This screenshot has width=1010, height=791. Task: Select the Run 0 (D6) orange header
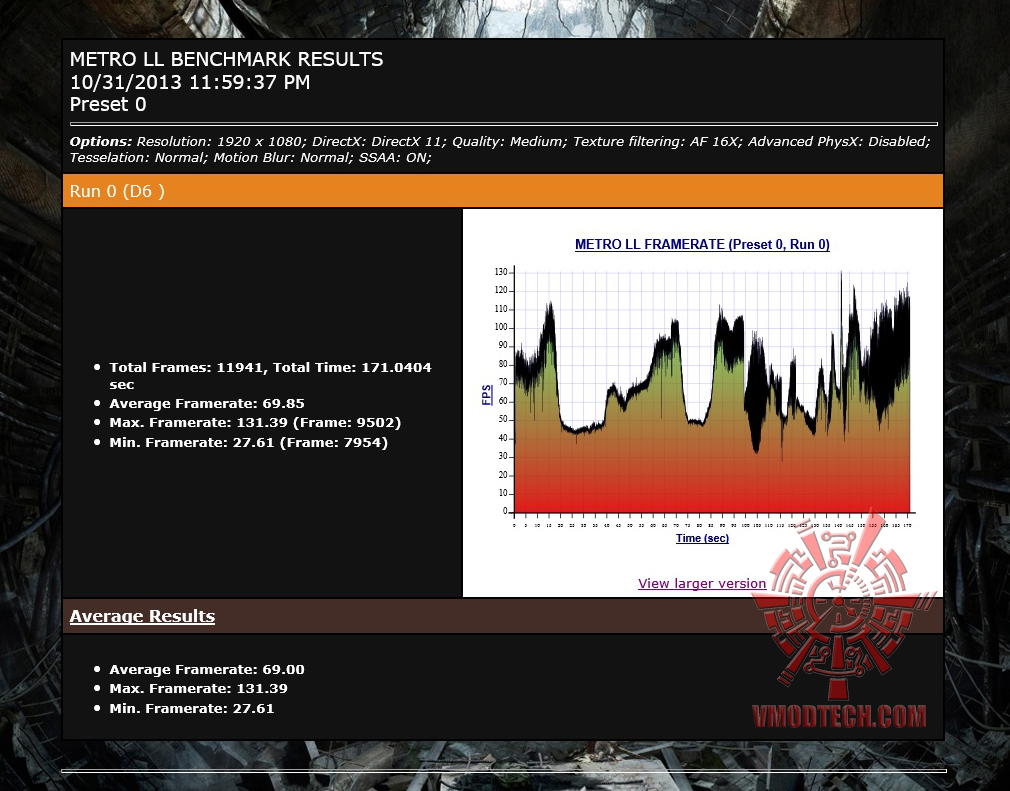click(x=503, y=191)
